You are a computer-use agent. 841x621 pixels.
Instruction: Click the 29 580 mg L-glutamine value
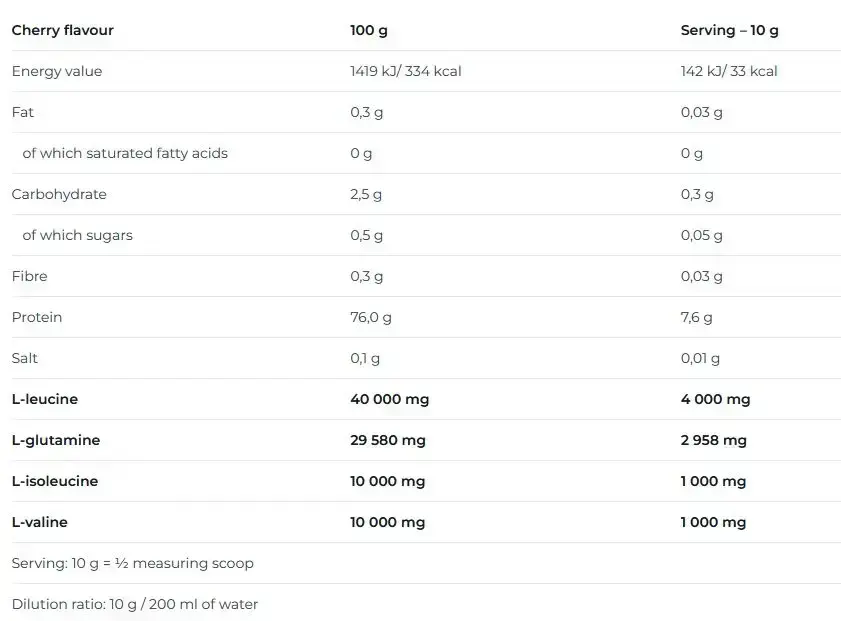[388, 440]
